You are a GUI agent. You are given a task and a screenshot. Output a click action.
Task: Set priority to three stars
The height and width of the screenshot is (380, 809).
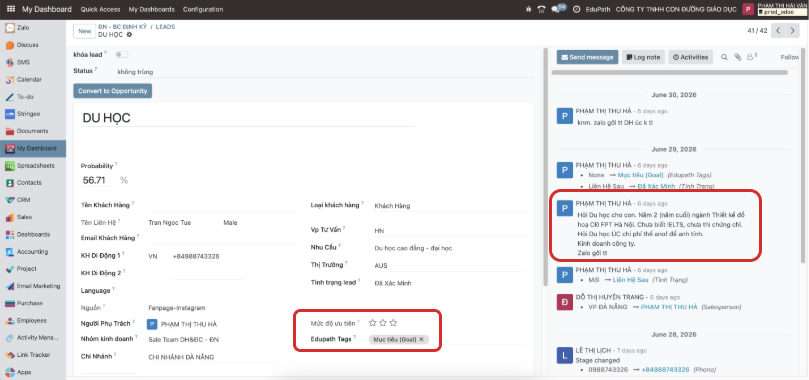click(393, 323)
